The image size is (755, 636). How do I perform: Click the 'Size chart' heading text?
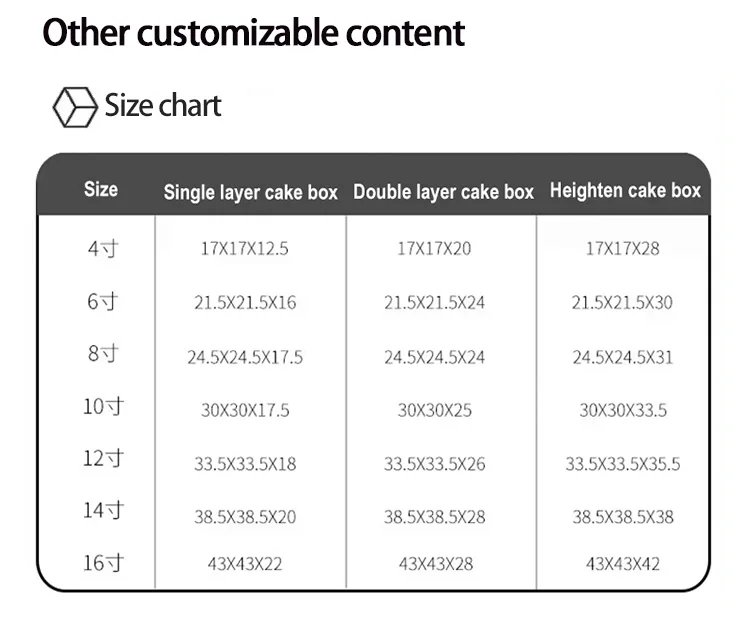(163, 105)
